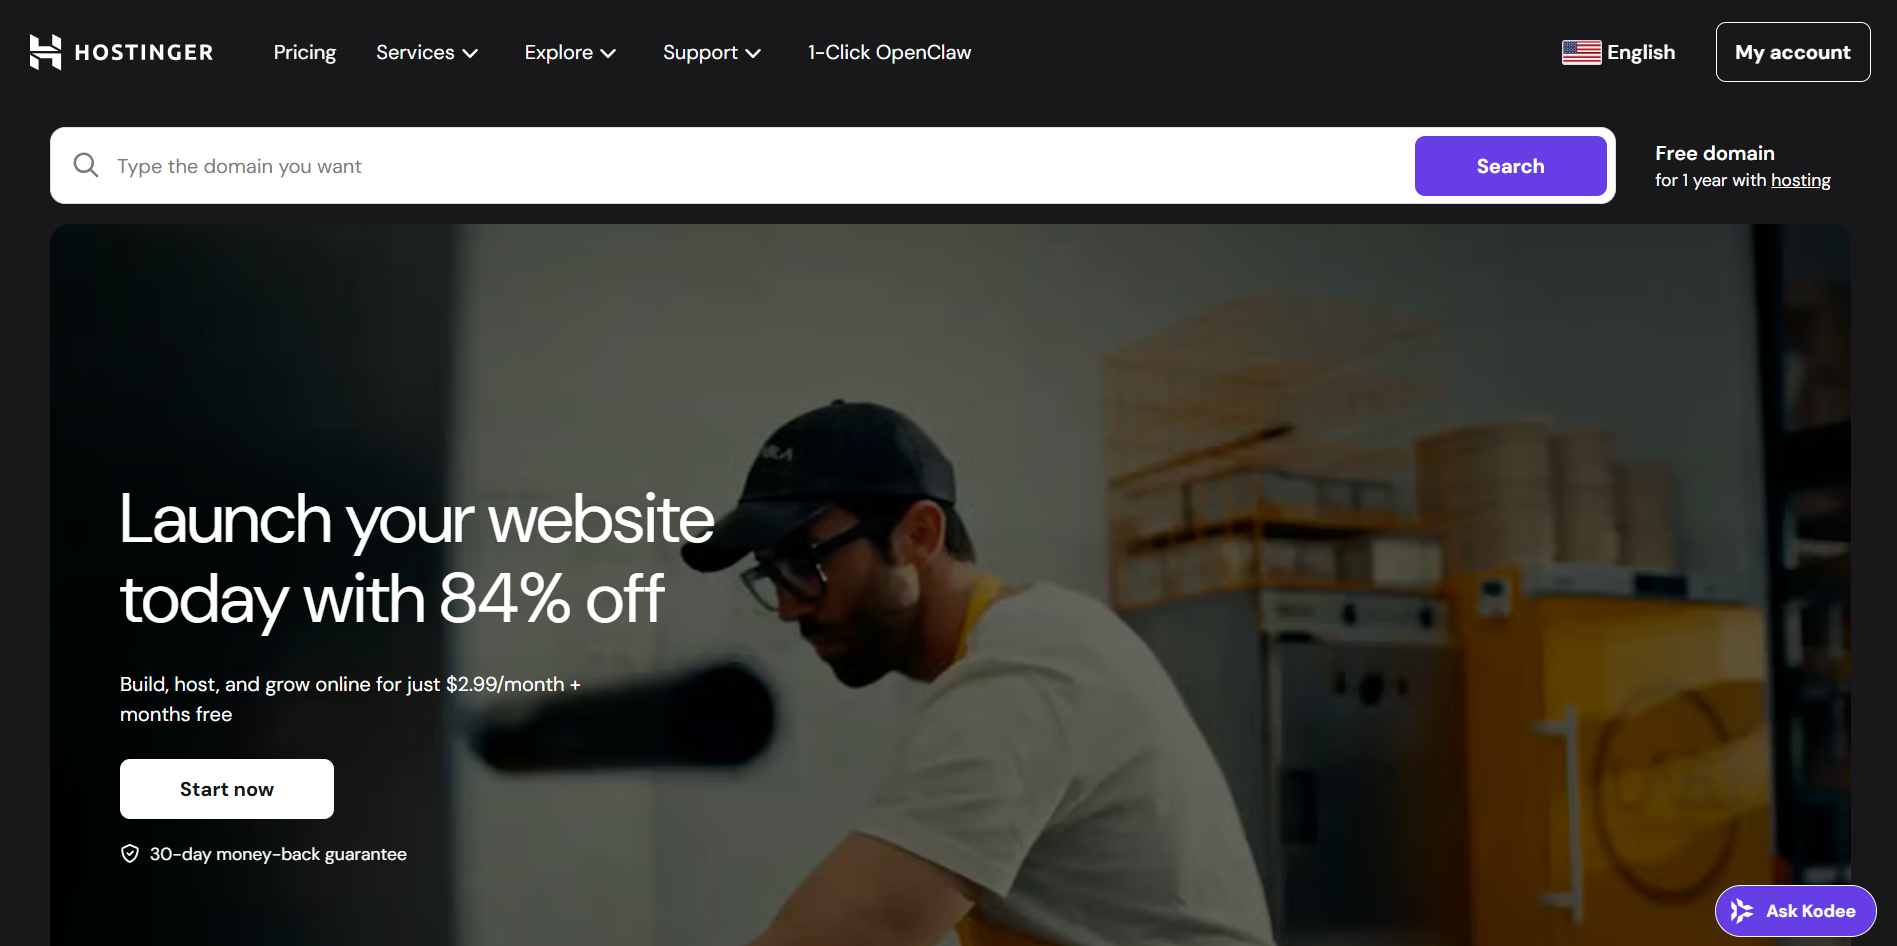Click the purple Search button

coord(1510,166)
